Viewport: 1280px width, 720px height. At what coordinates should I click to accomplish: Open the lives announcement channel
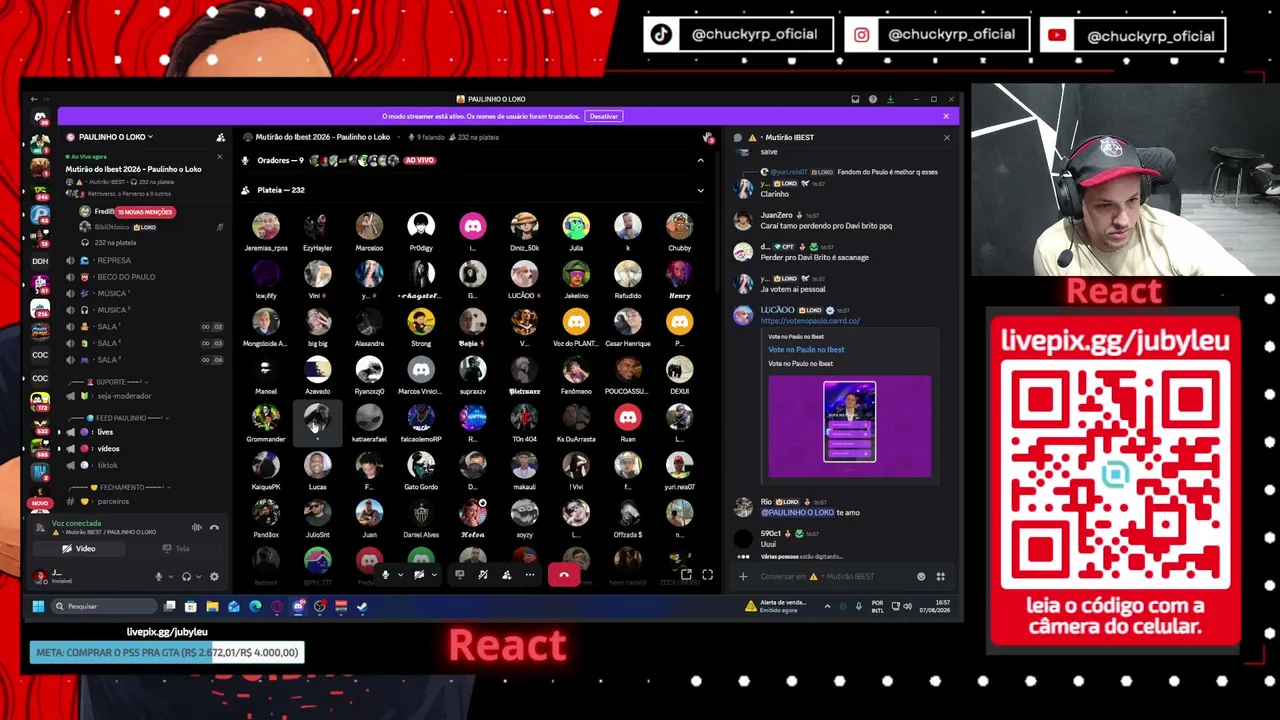(105, 432)
